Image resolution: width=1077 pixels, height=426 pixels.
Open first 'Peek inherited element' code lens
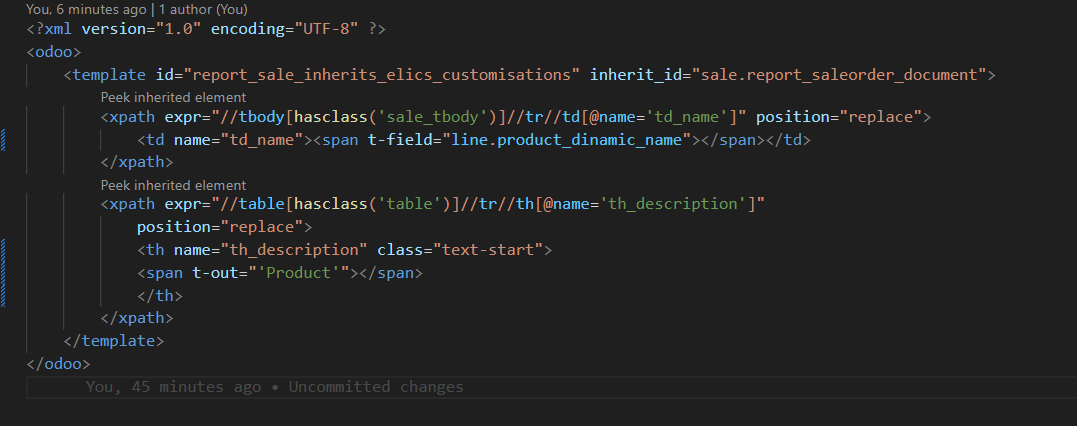click(173, 98)
